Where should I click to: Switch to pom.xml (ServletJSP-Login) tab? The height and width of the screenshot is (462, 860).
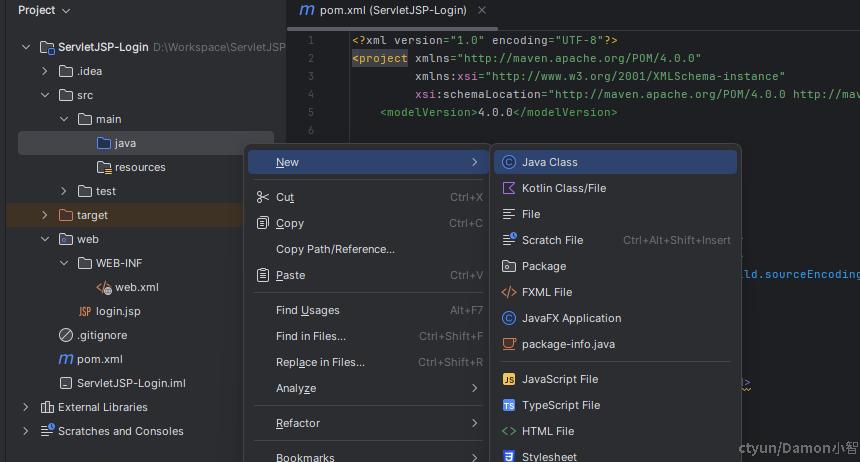pos(393,10)
